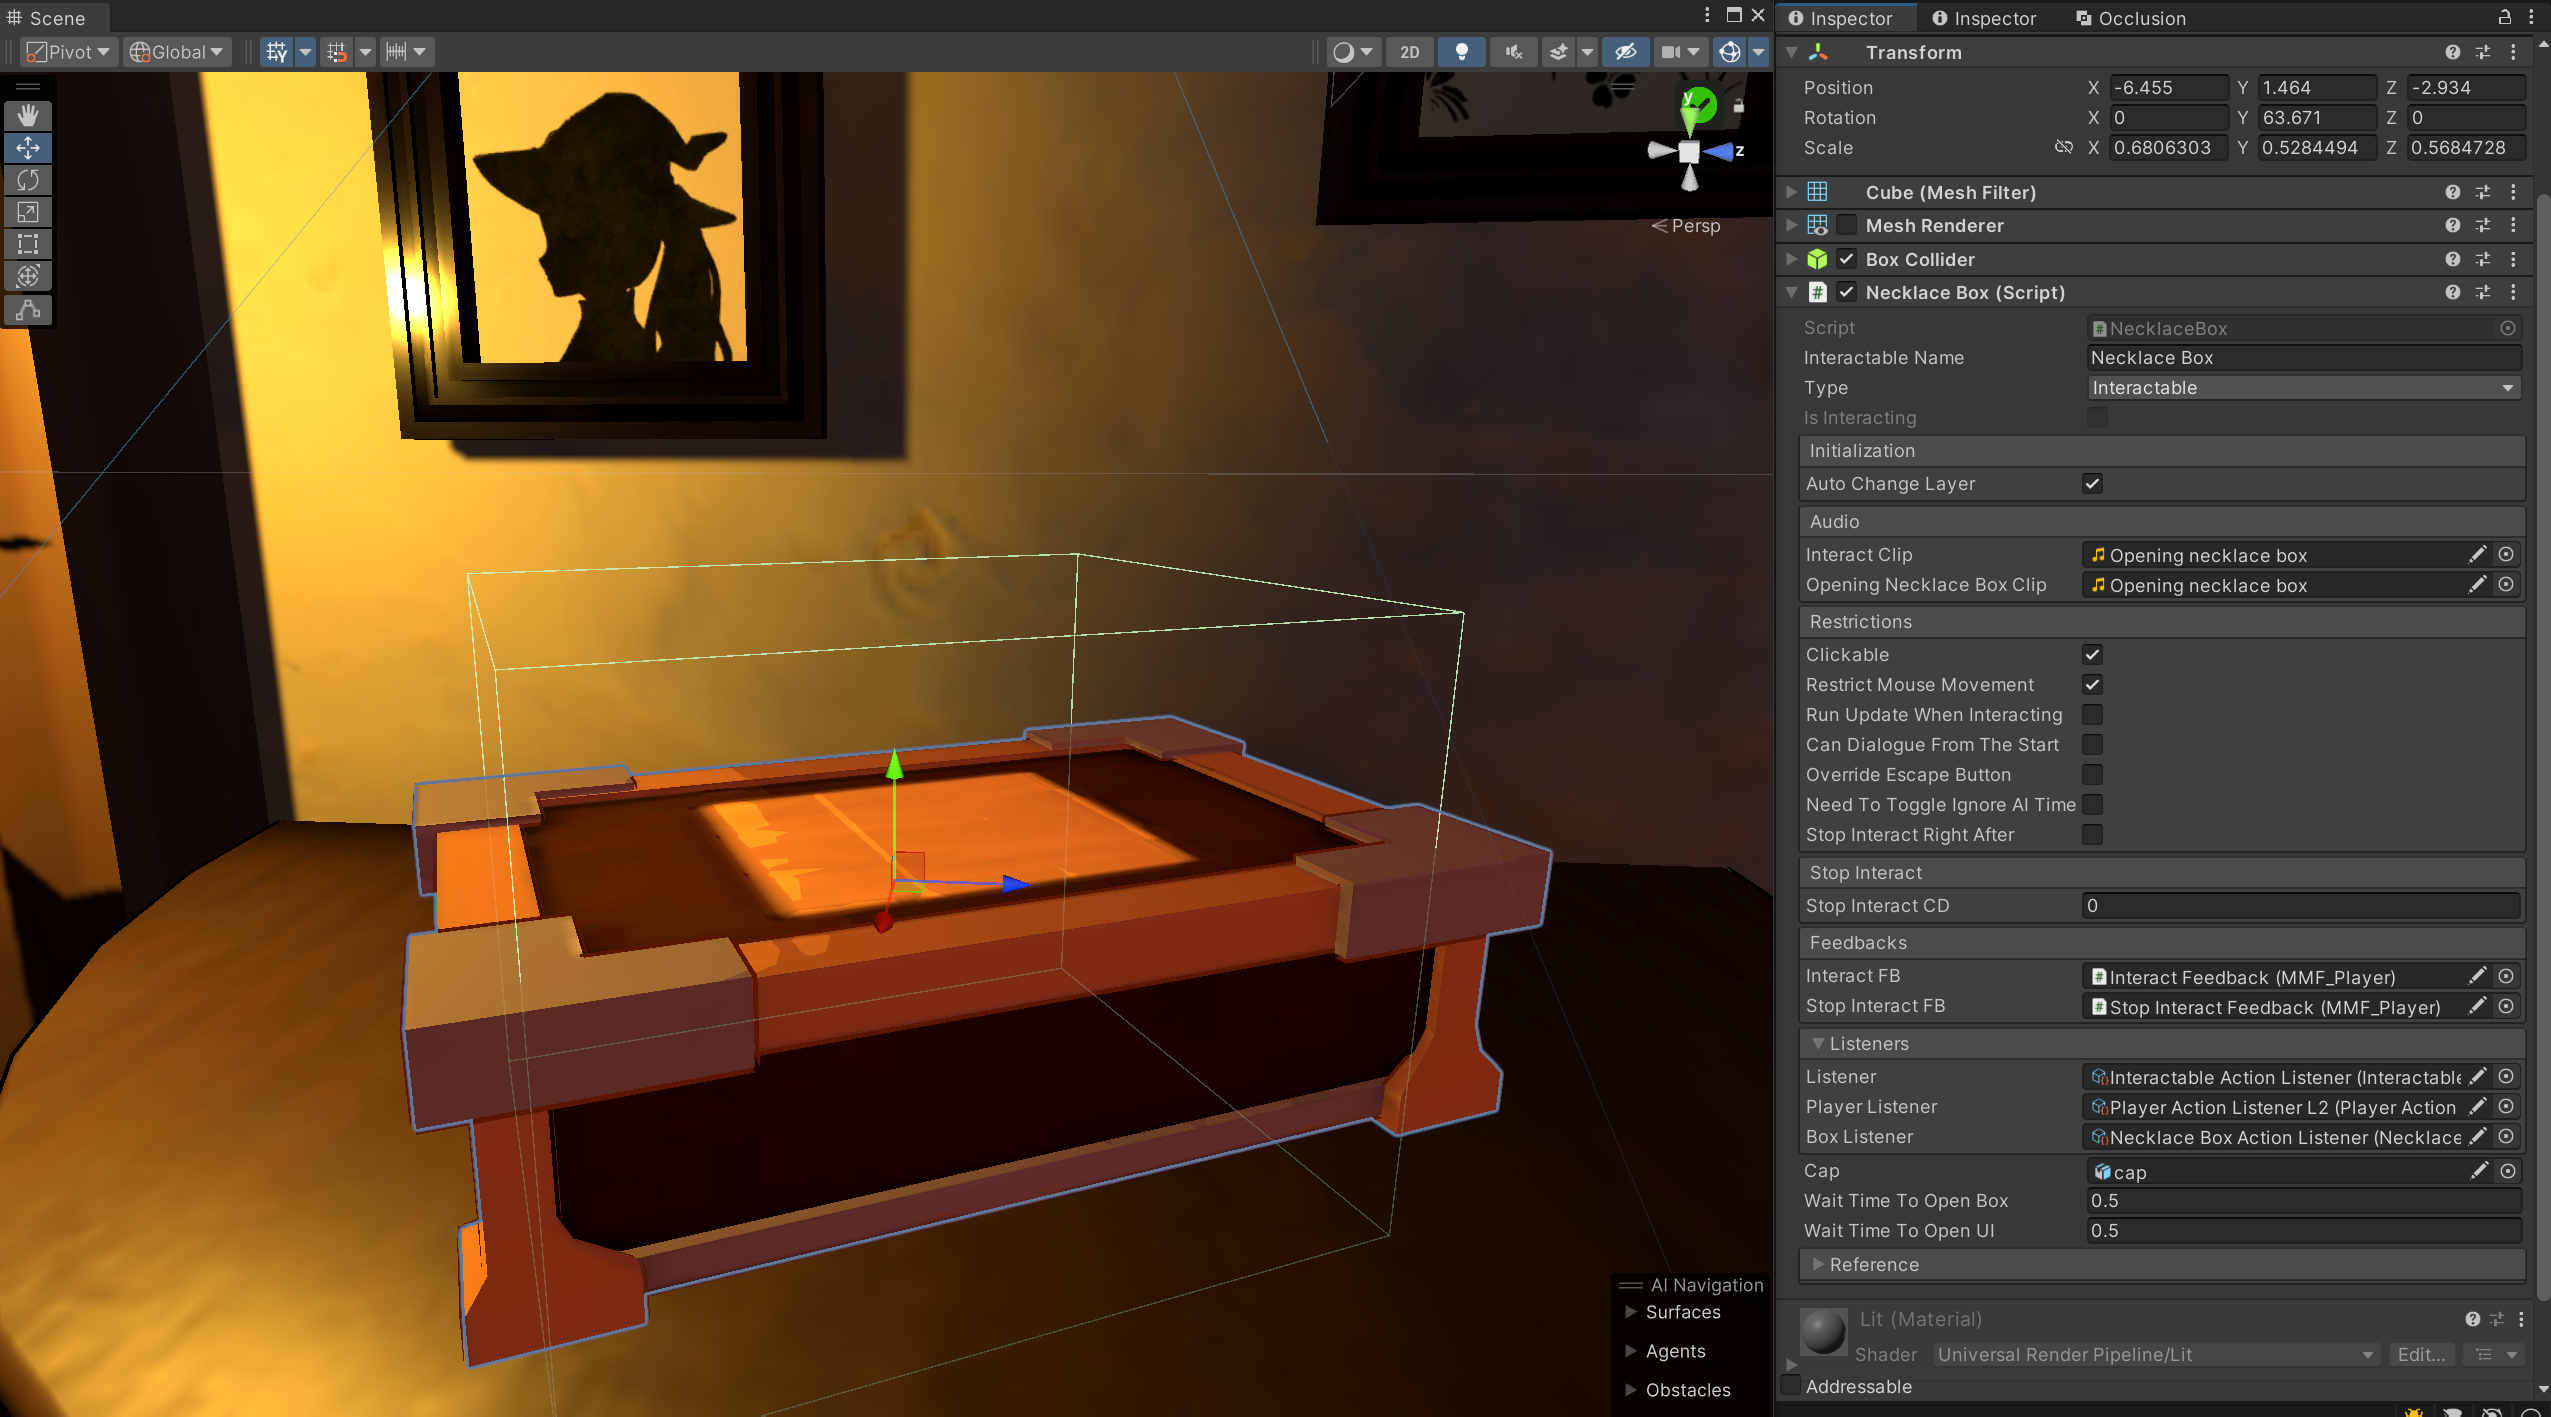
Task: Select the Rotate tool
Action: click(28, 180)
